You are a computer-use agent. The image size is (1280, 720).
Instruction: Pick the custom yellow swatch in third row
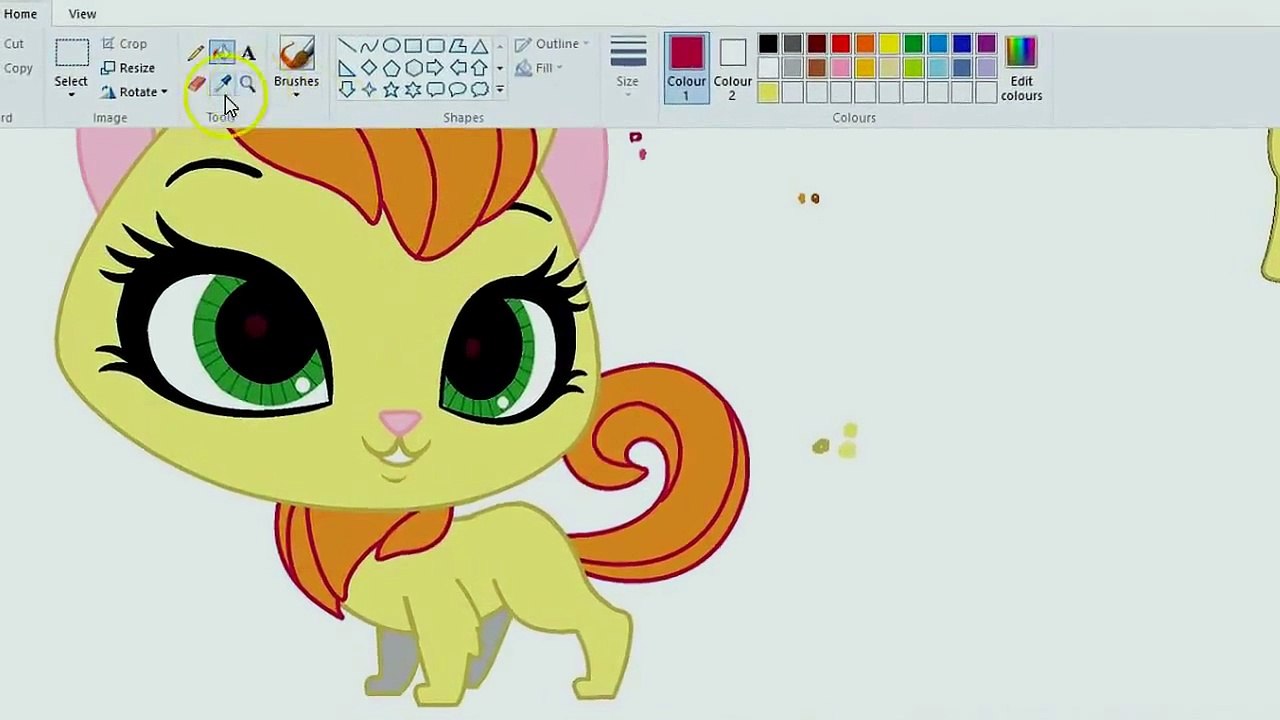[768, 93]
